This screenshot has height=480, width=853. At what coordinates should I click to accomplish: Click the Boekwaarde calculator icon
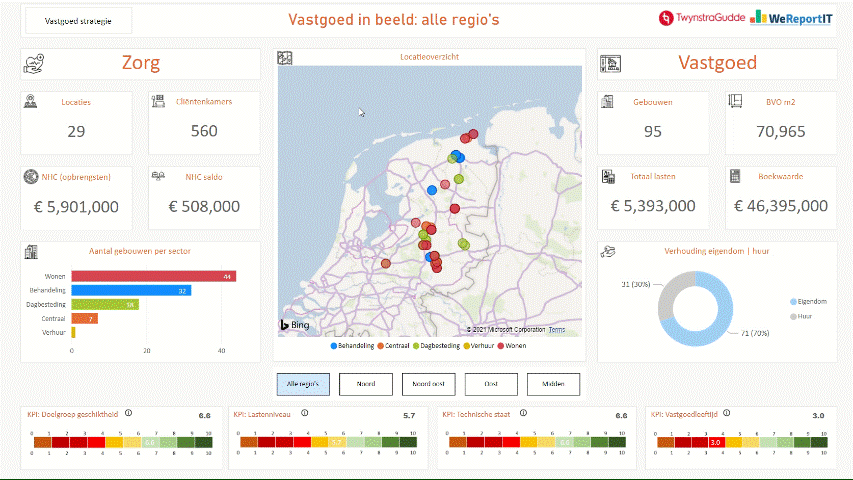point(734,177)
